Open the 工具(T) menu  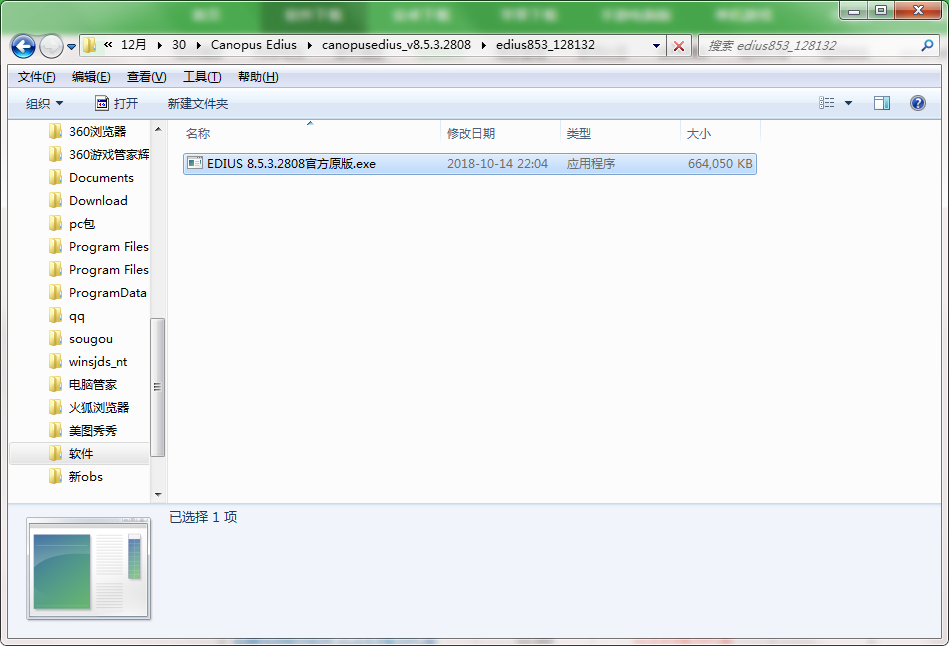click(202, 77)
